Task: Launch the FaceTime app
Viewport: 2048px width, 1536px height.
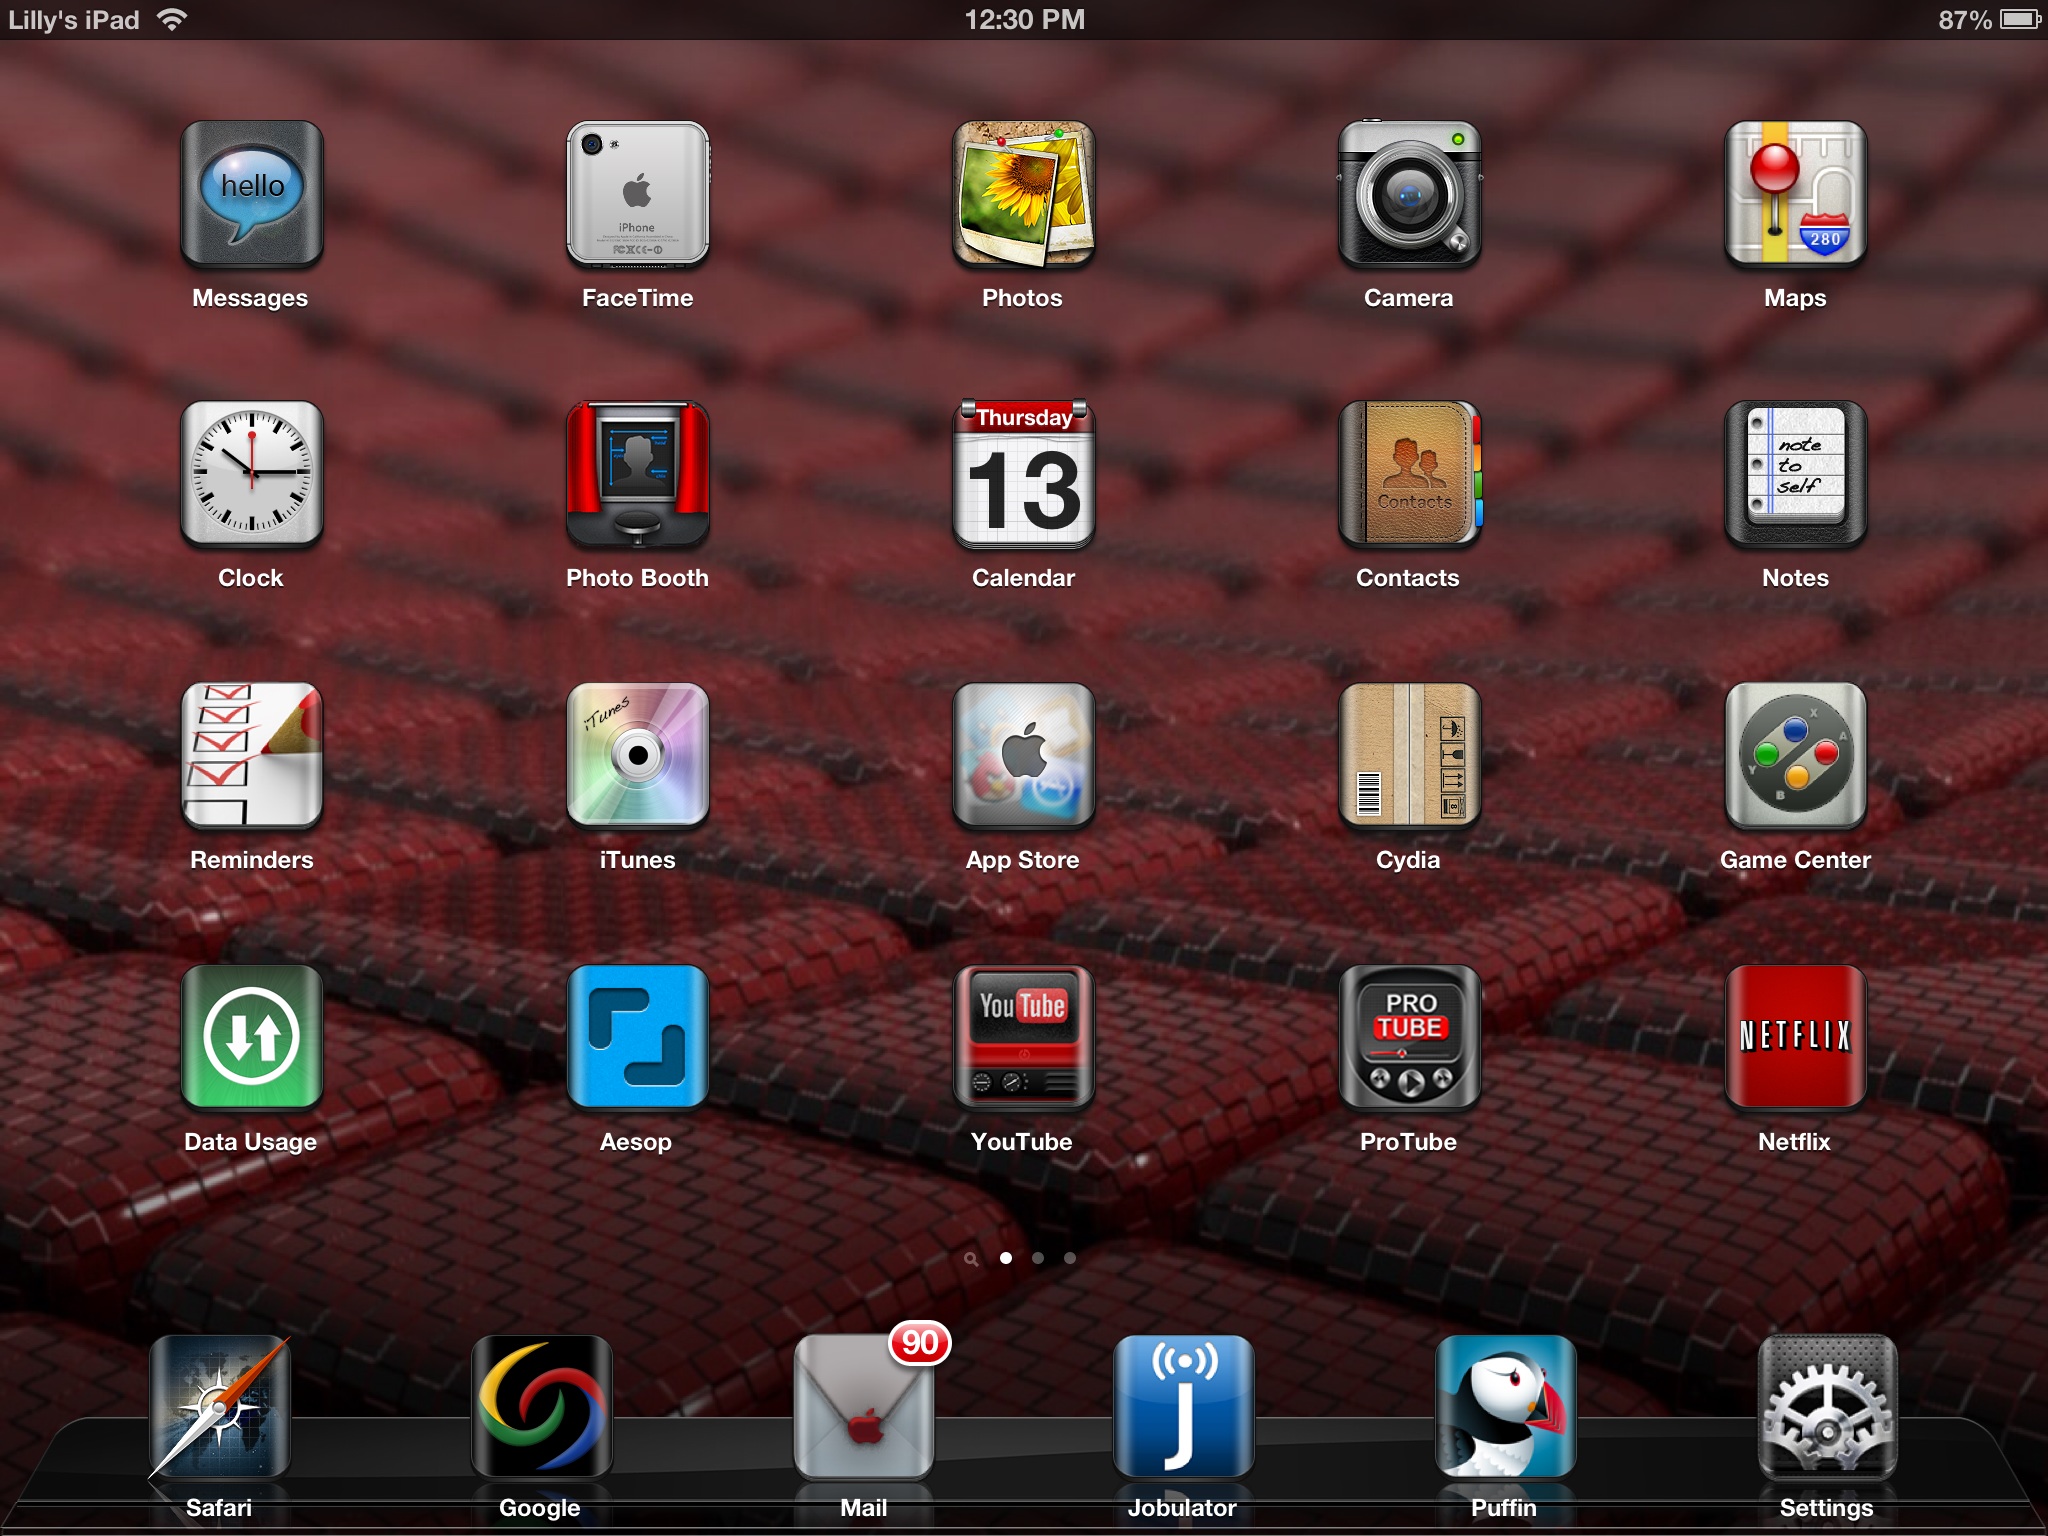Action: tap(638, 193)
